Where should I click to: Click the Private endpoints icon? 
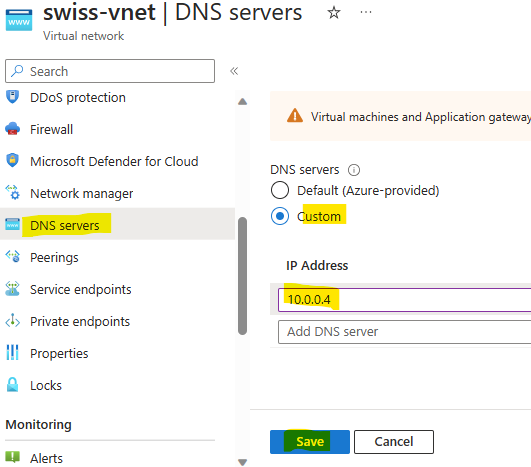coord(13,320)
